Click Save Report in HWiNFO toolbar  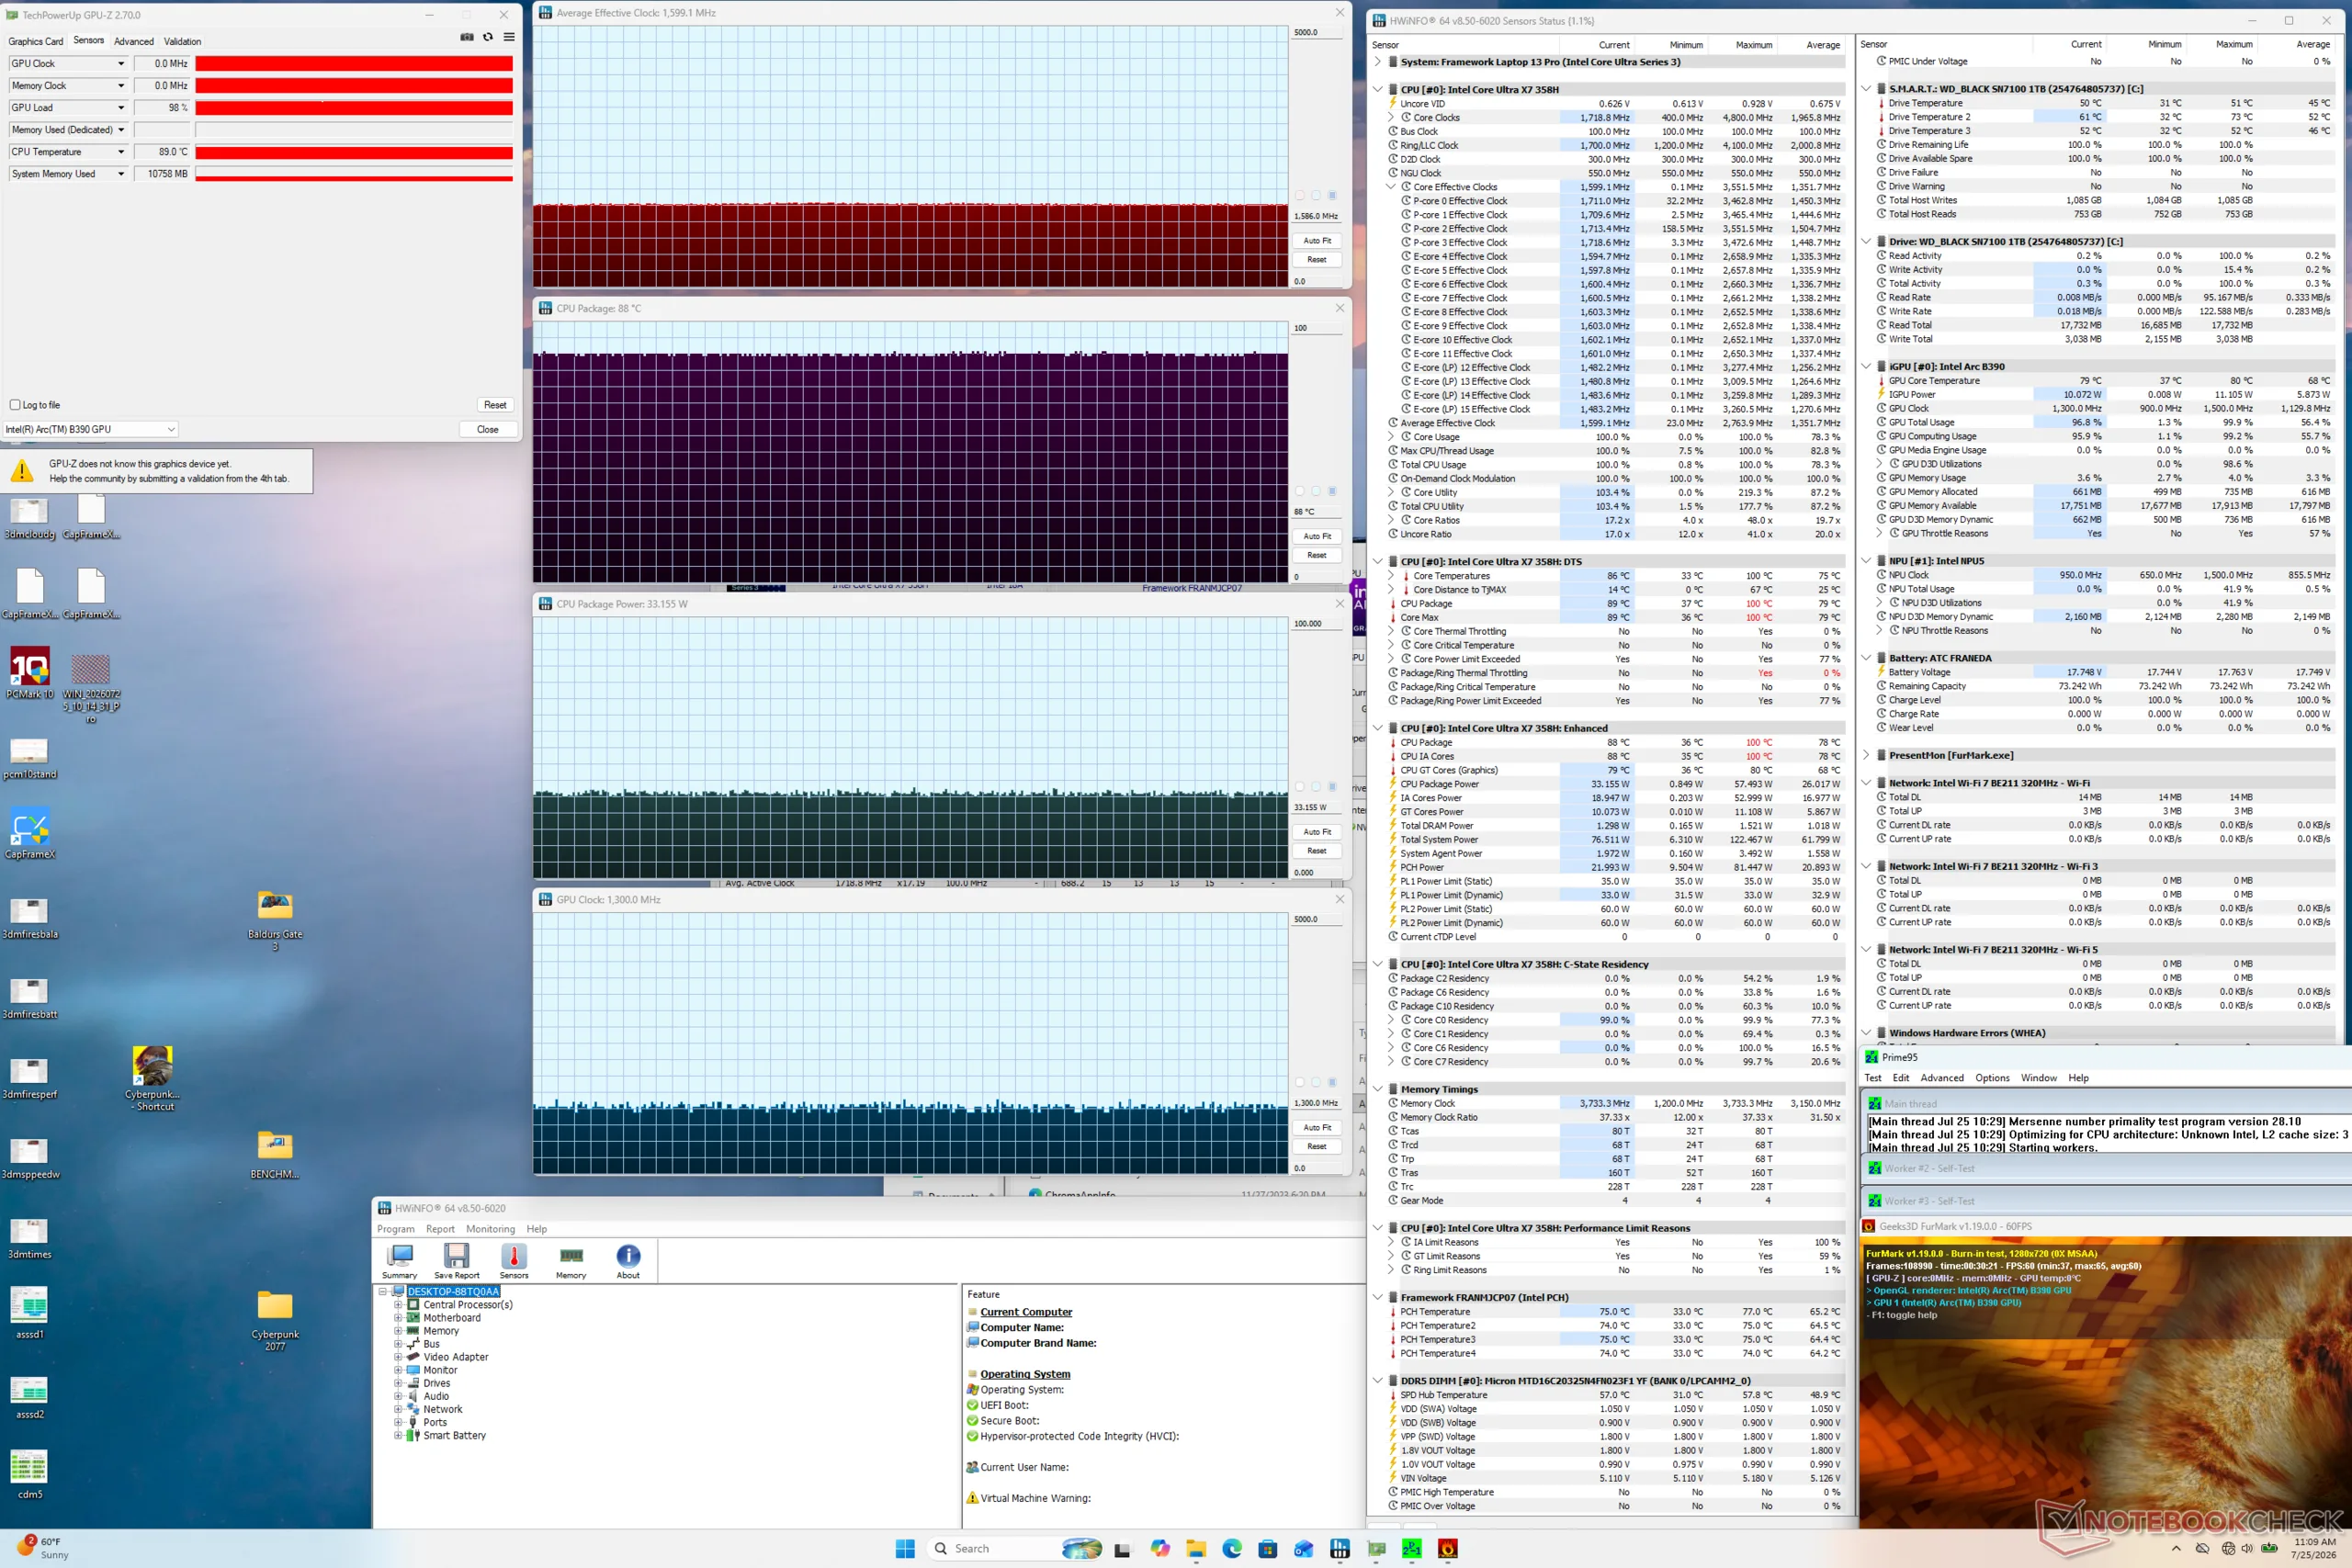point(457,1261)
